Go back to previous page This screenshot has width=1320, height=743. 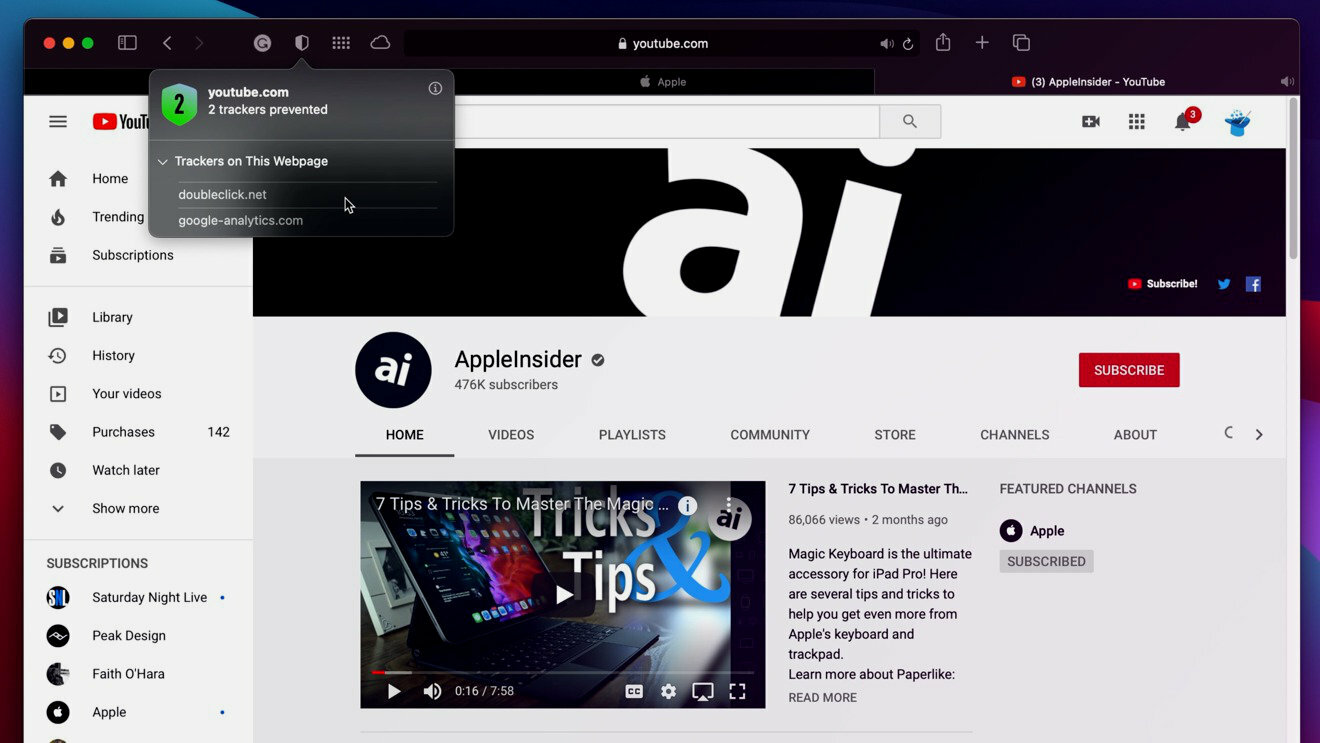(167, 43)
